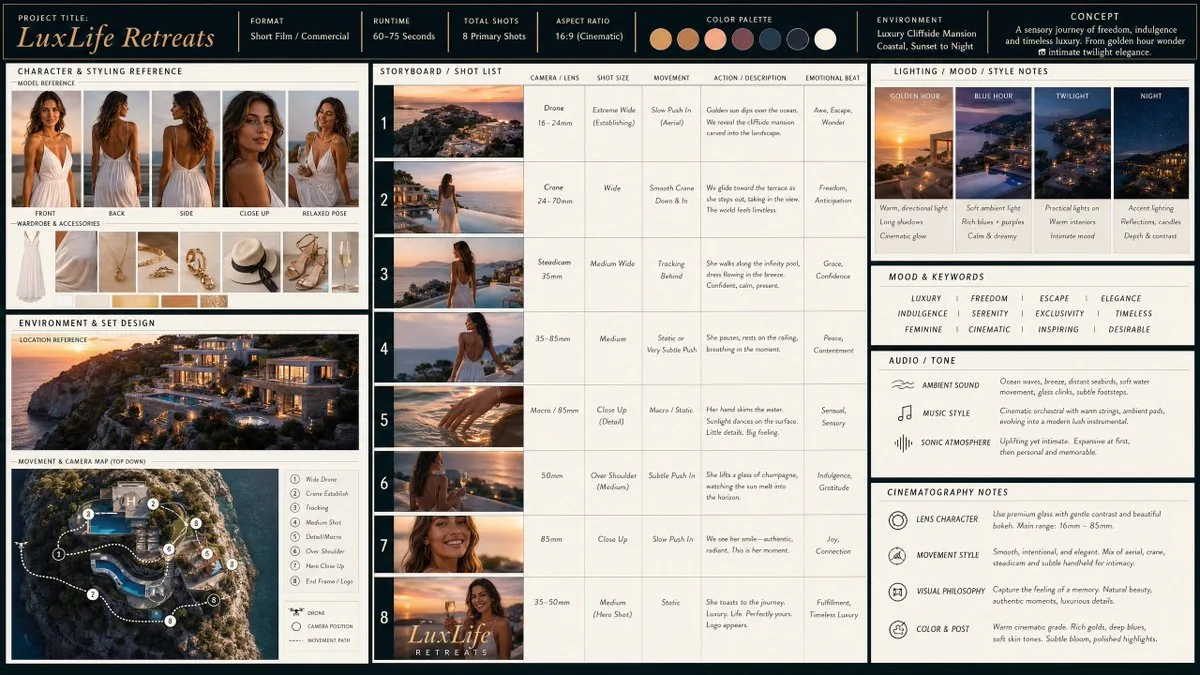
Task: Click 'Detail/Macro' in the map legend
Action: click(x=324, y=537)
